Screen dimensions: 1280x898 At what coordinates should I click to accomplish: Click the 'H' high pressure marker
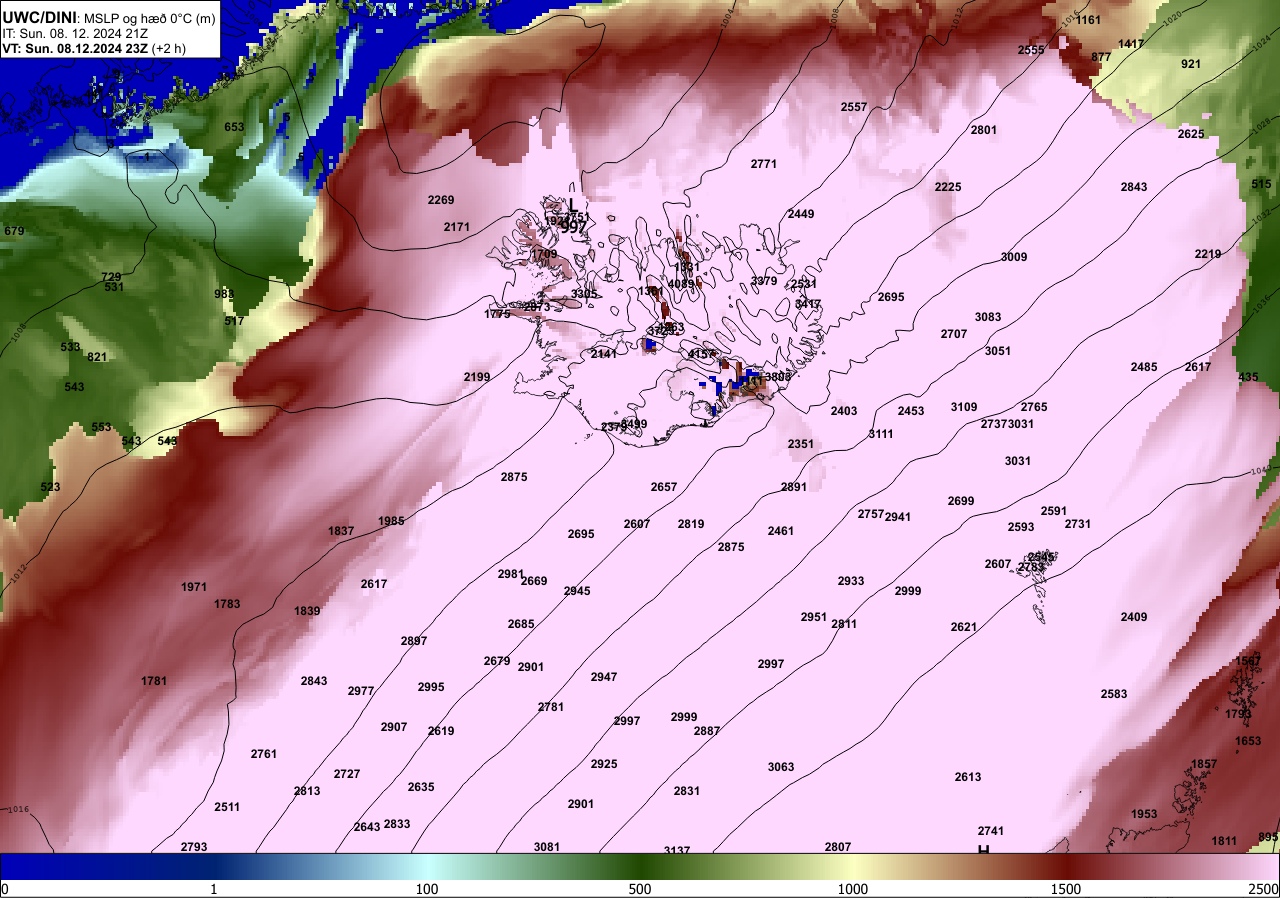tap(983, 850)
